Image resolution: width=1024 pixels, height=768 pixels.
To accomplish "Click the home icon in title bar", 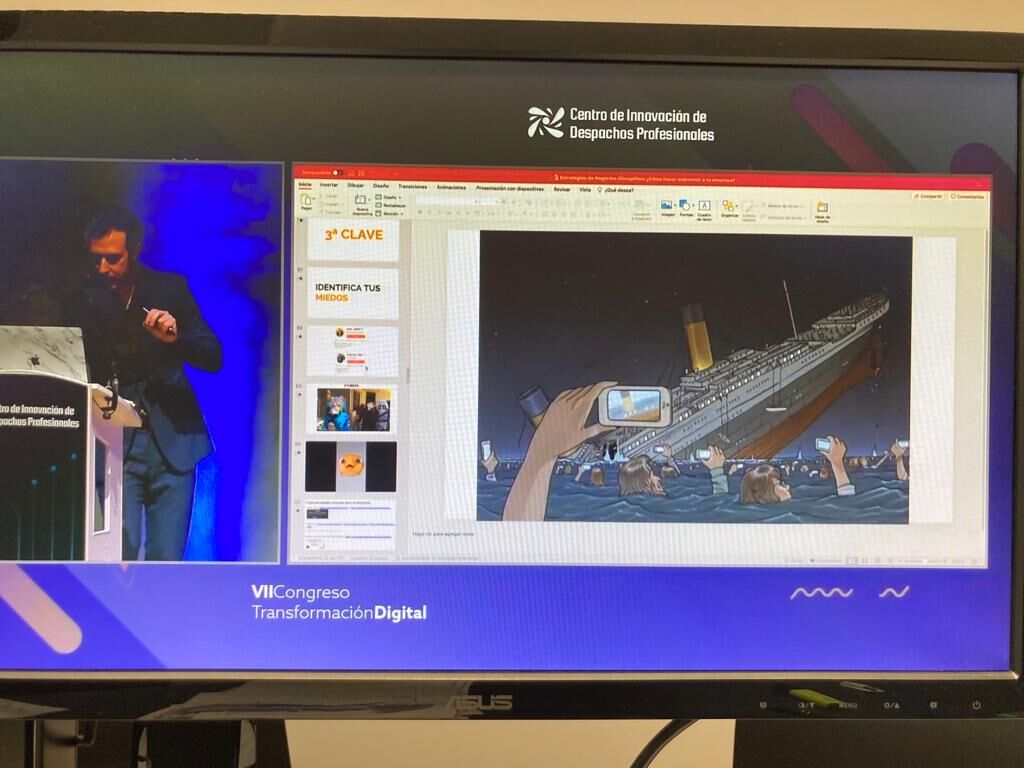I will point(351,173).
